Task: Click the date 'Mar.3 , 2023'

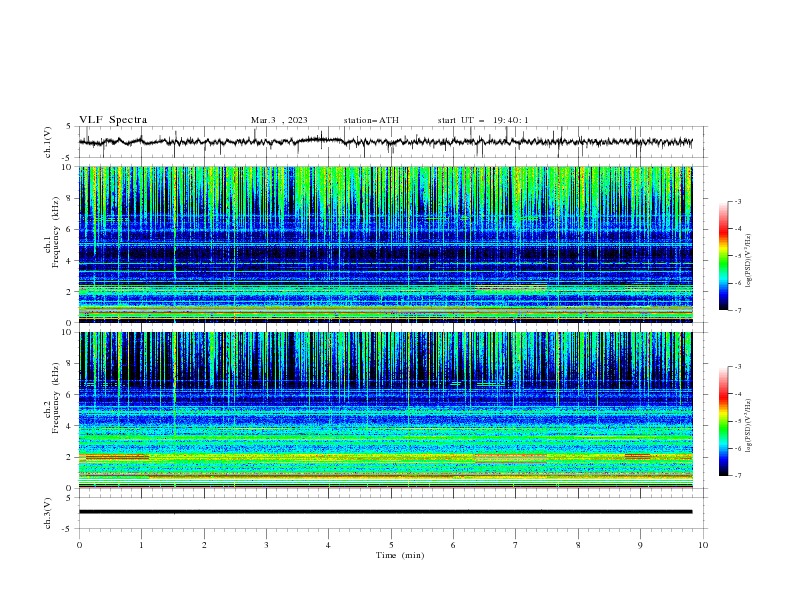Action: pos(279,120)
